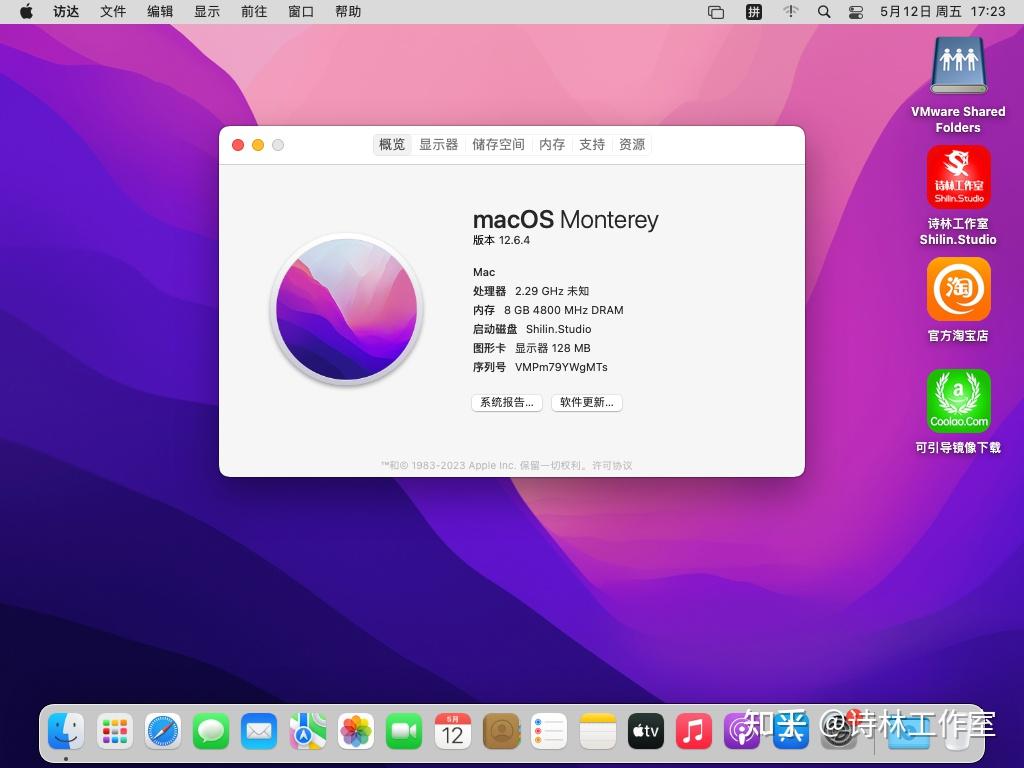The height and width of the screenshot is (768, 1024).
Task: Click the date and time 5月12日 周五 17:23
Action: [x=942, y=12]
